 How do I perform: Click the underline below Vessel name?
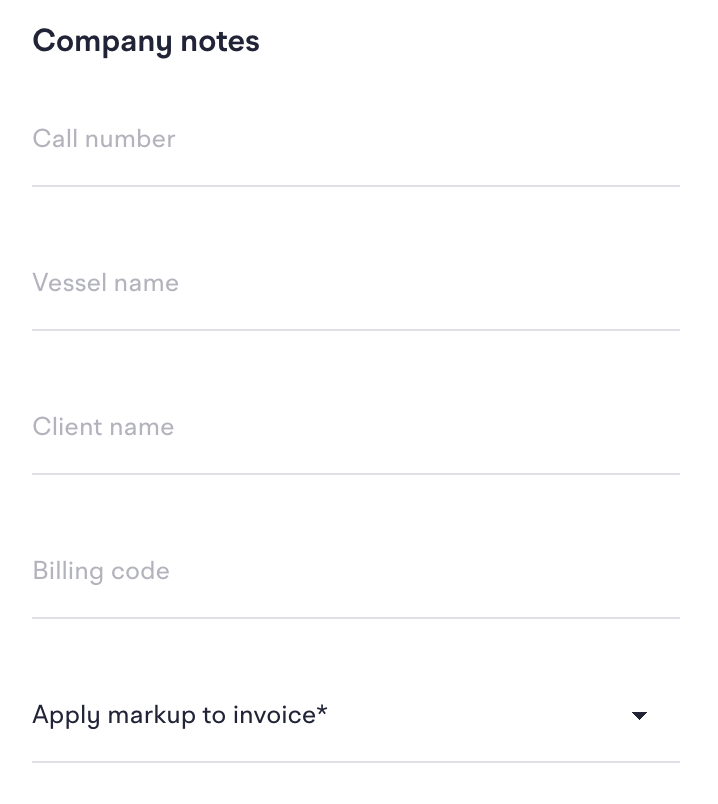[356, 330]
